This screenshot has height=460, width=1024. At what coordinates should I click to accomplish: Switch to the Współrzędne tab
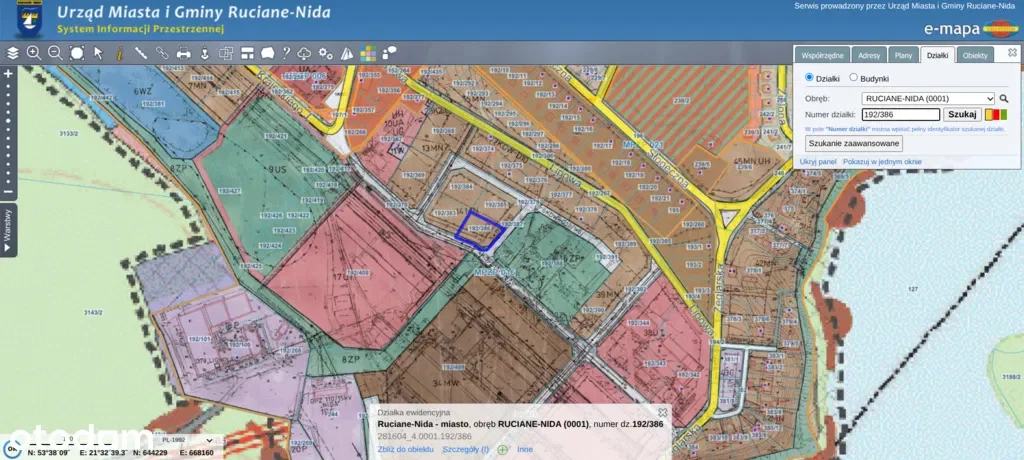click(823, 55)
